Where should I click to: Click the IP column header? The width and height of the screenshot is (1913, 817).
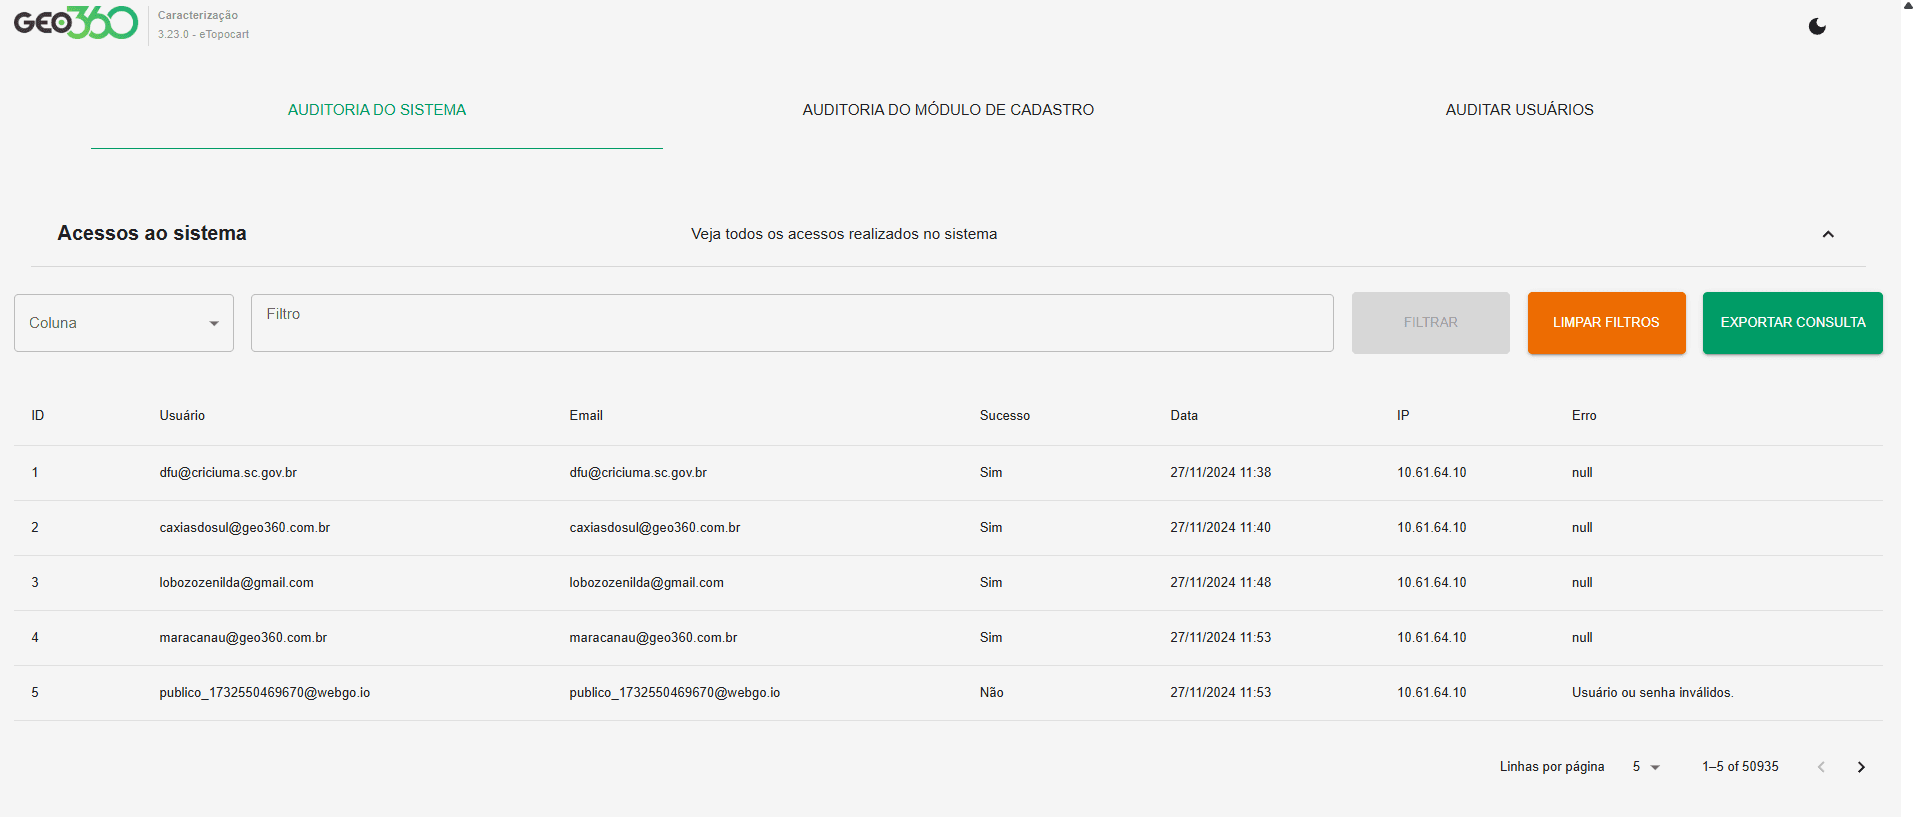[1403, 416]
